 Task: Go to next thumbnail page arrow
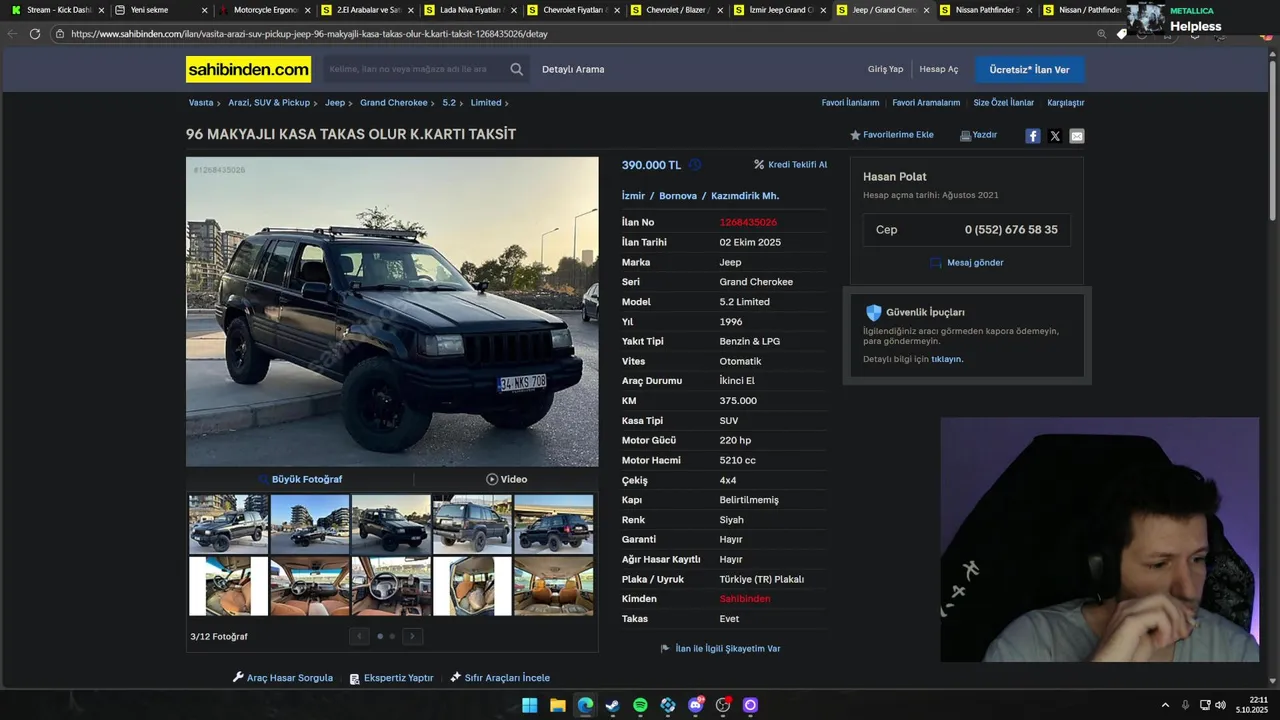(412, 636)
